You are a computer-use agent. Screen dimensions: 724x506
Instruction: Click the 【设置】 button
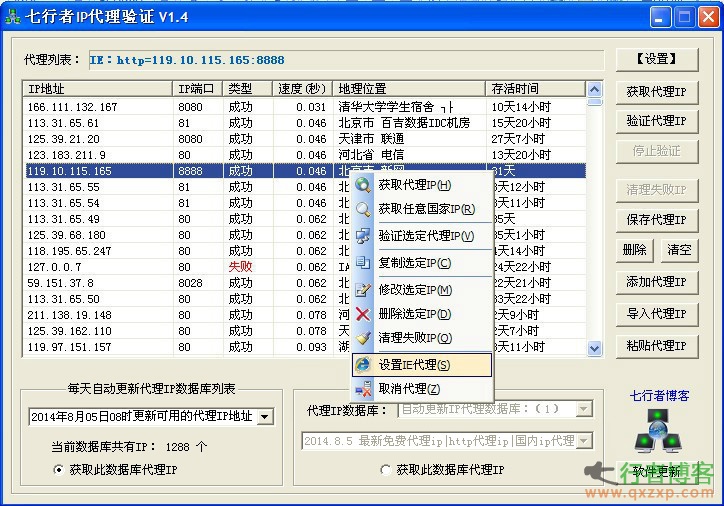coord(657,59)
